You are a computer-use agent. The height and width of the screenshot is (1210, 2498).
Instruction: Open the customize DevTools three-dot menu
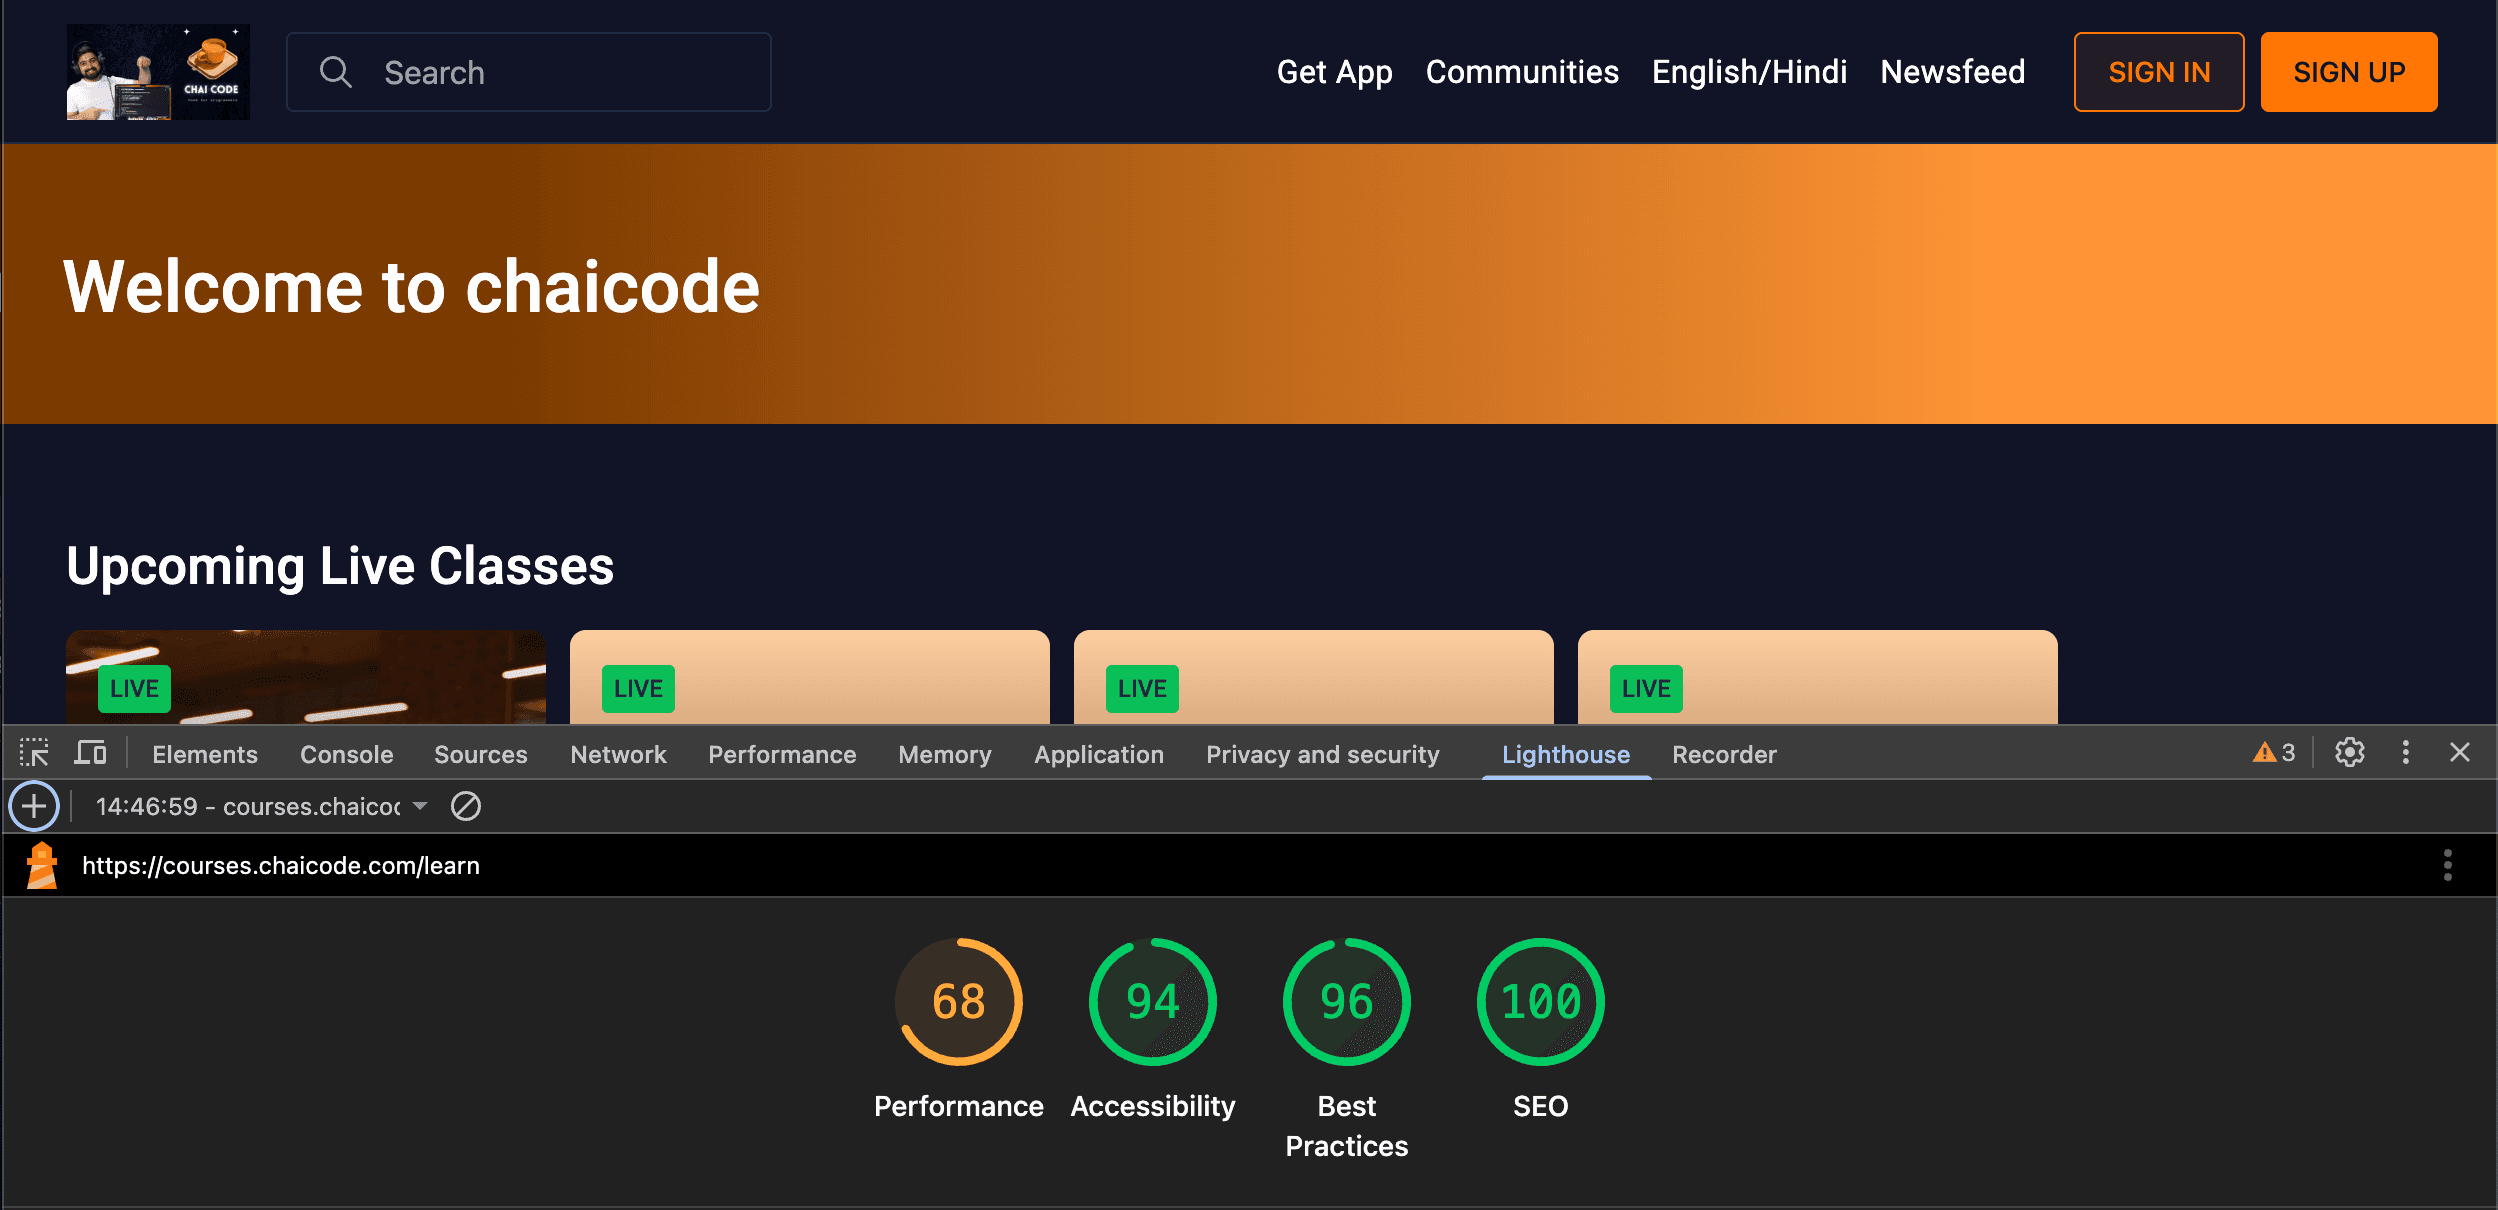pyautogui.click(x=2406, y=753)
